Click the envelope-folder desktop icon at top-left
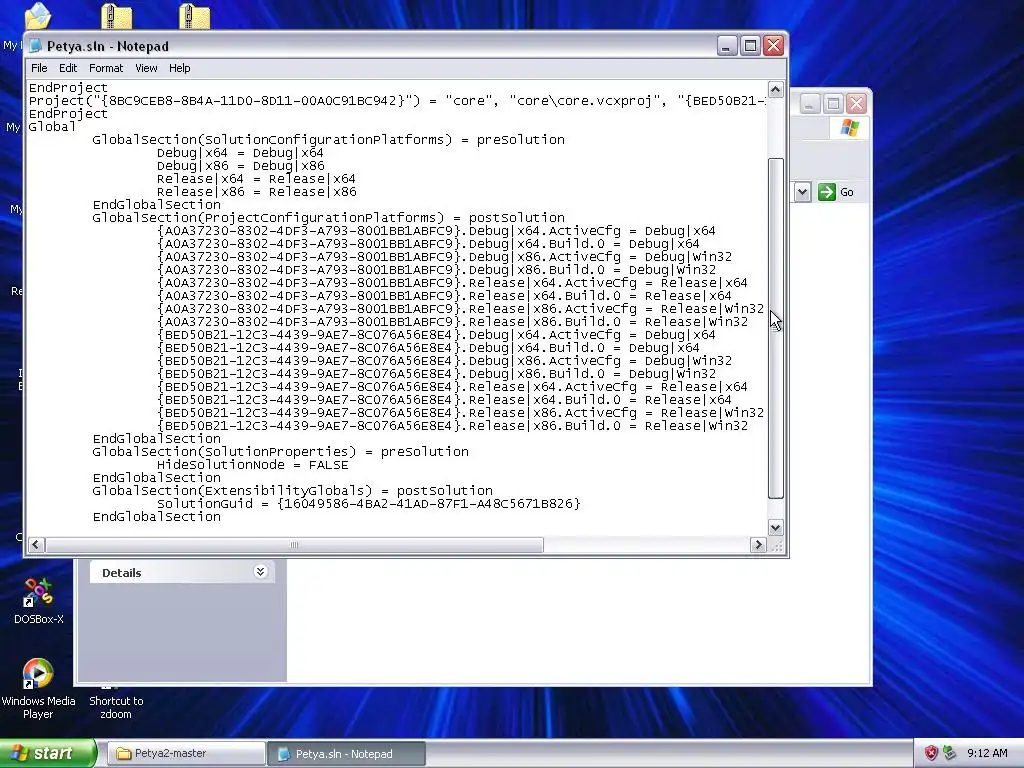The height and width of the screenshot is (768, 1024). point(37,16)
